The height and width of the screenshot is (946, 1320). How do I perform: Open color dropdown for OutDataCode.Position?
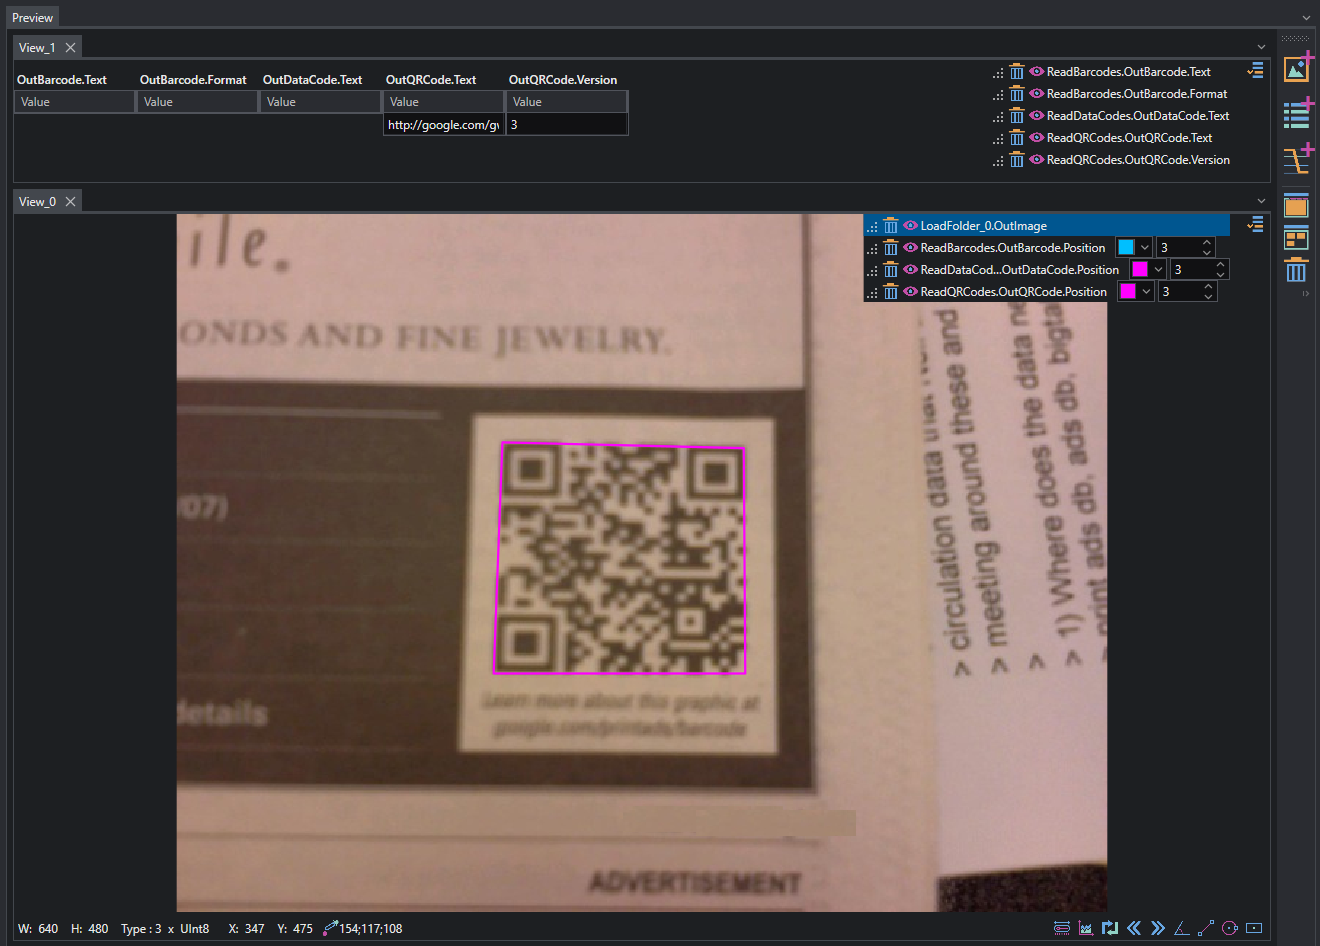click(1158, 270)
